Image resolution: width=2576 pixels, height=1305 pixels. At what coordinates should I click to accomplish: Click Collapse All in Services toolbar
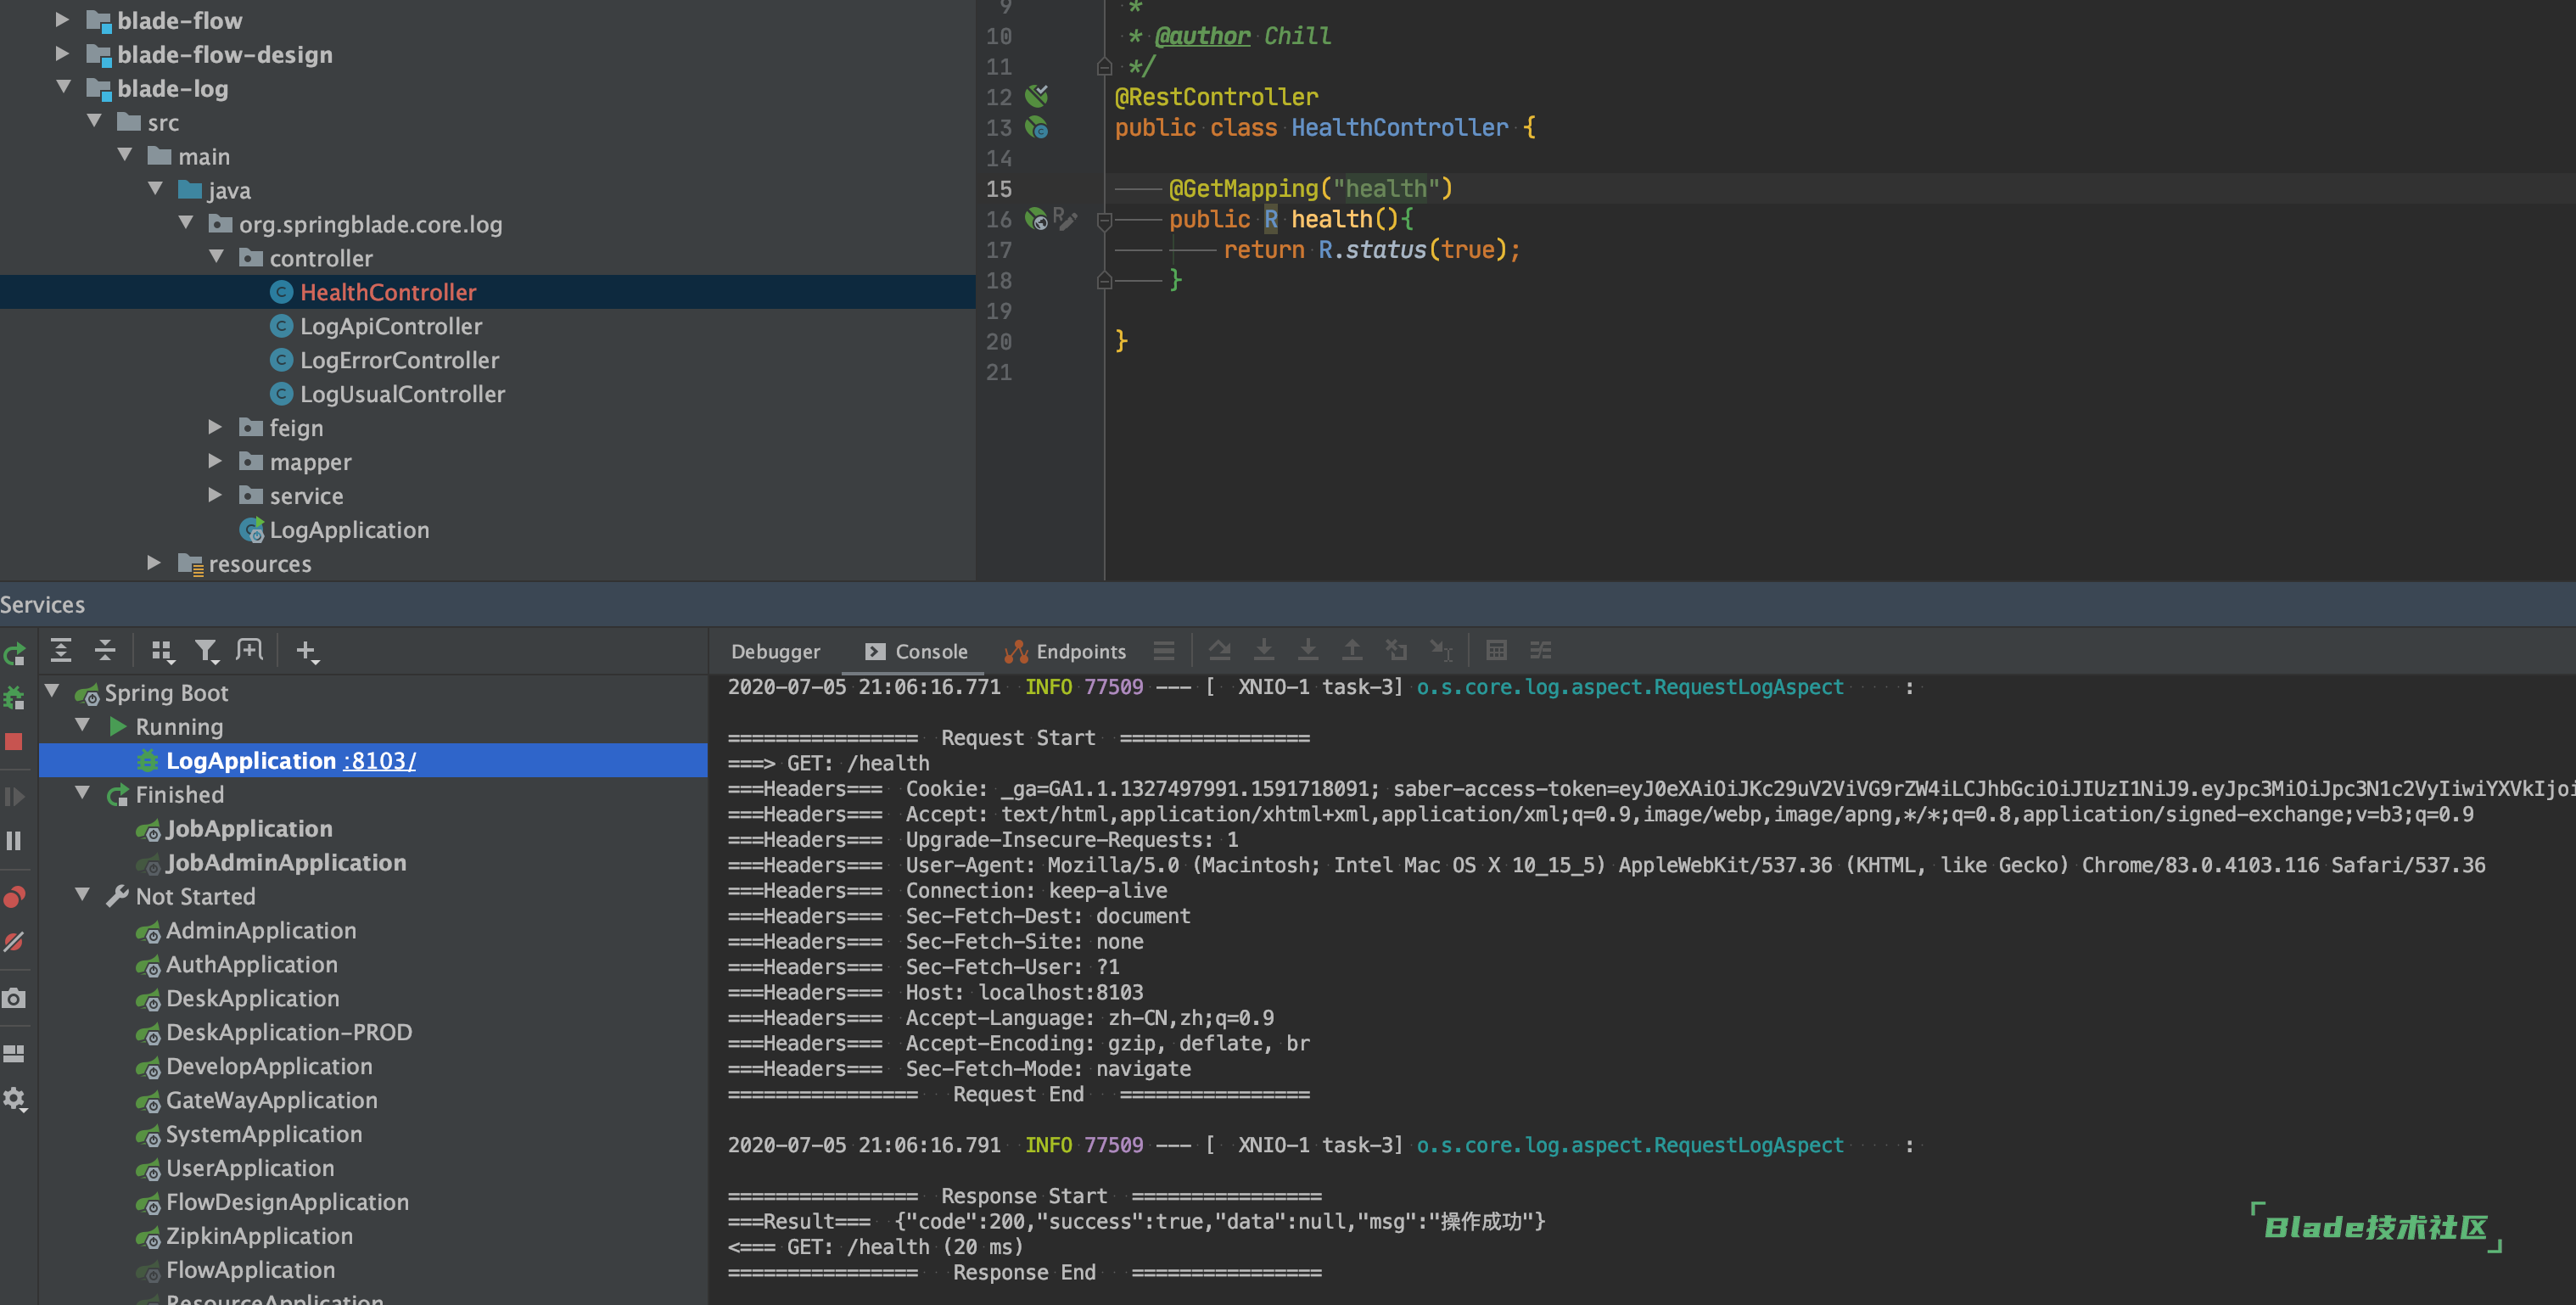coord(105,651)
